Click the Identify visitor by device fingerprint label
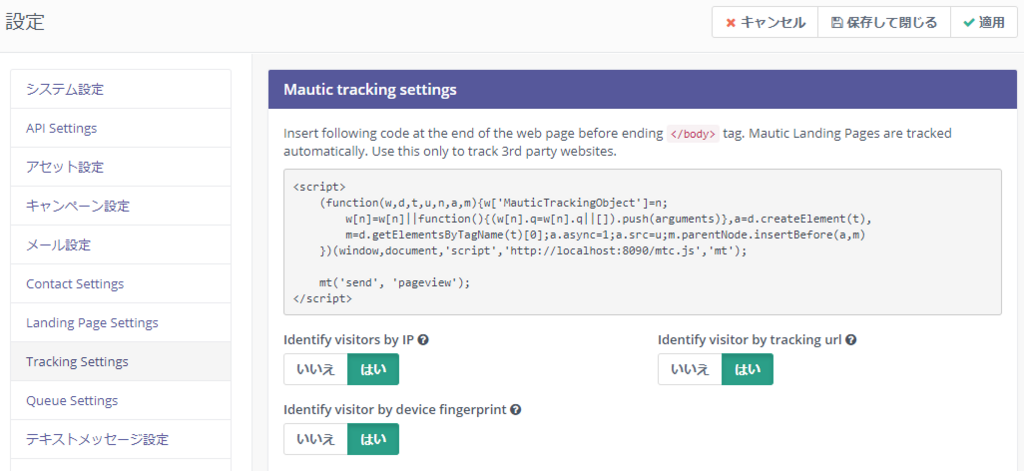 395,410
